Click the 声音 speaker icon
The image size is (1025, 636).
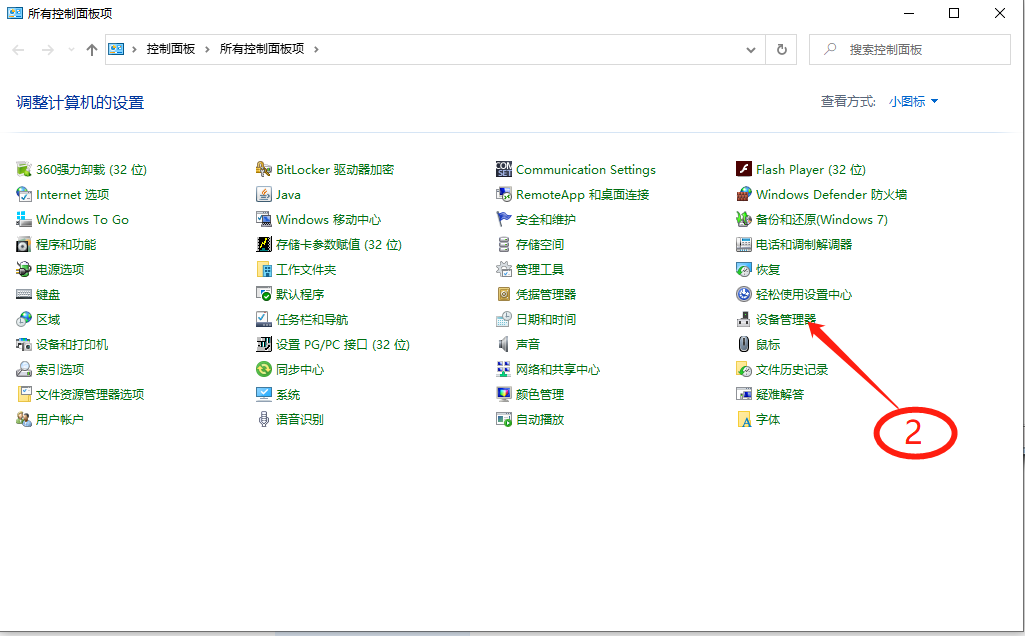[x=504, y=345]
